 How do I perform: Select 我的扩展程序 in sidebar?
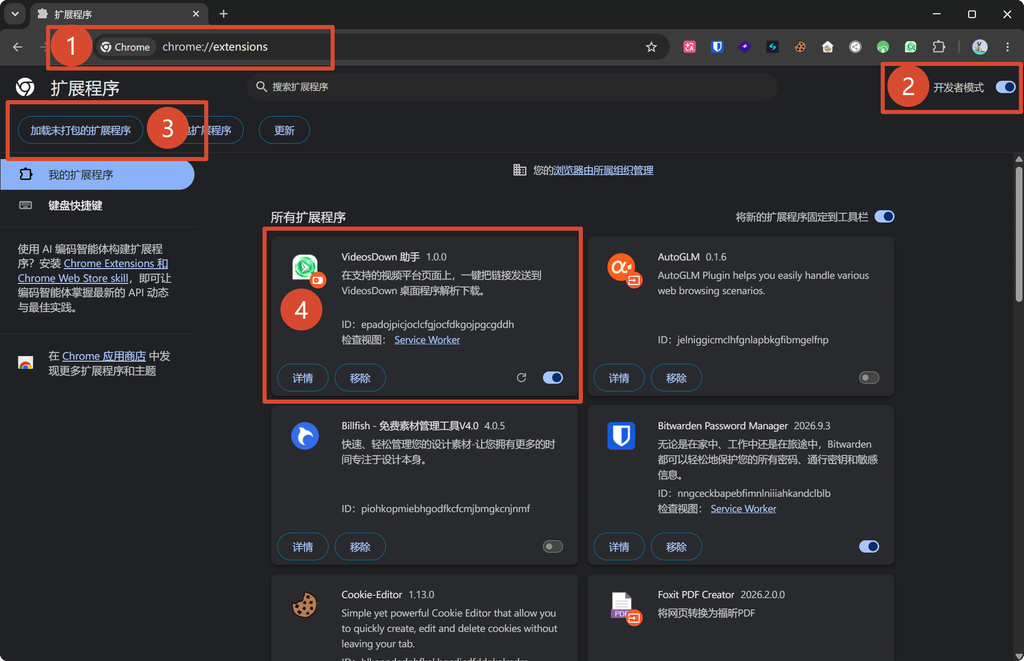pos(97,174)
